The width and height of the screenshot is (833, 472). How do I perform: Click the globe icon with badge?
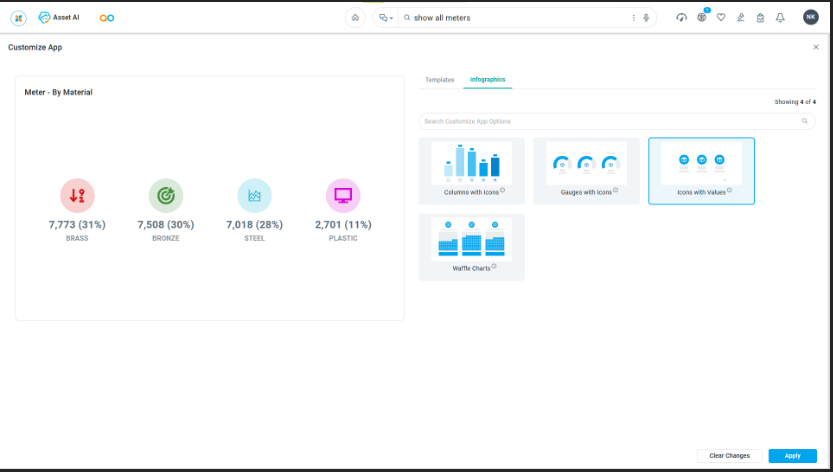point(702,18)
